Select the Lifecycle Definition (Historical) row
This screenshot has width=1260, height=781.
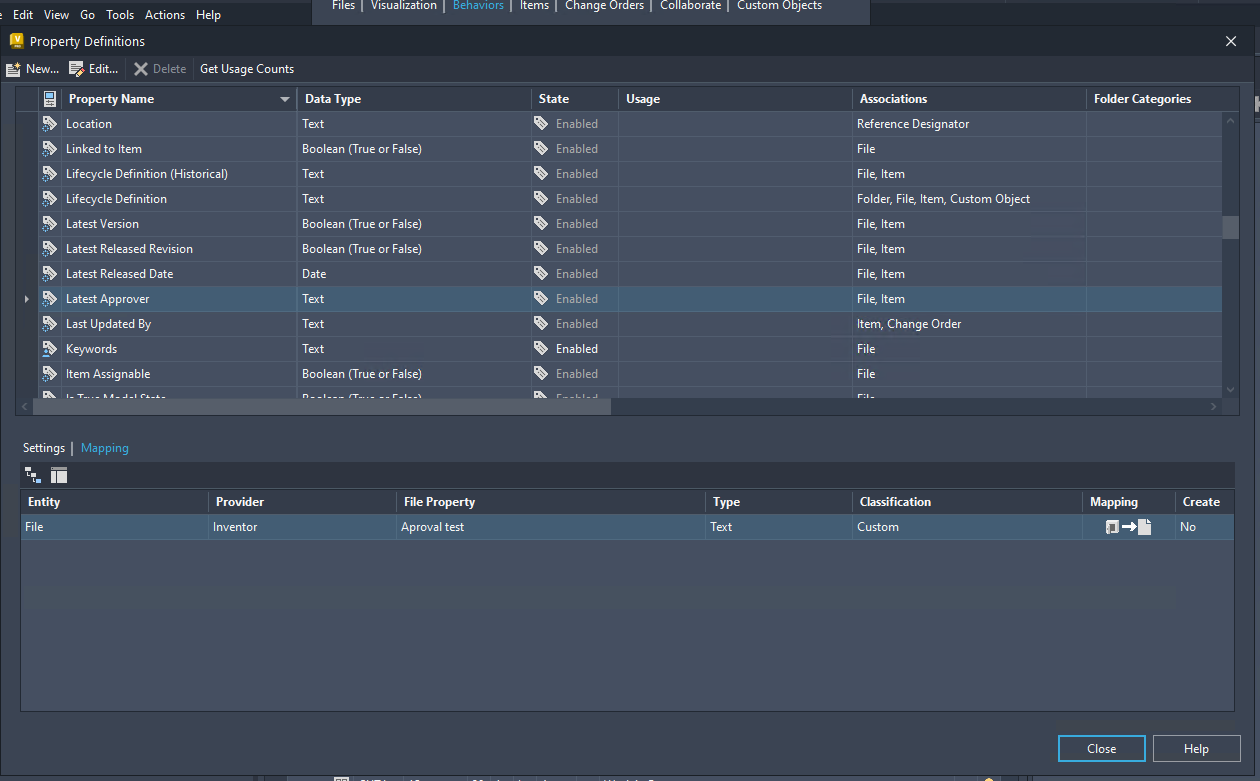click(630, 174)
